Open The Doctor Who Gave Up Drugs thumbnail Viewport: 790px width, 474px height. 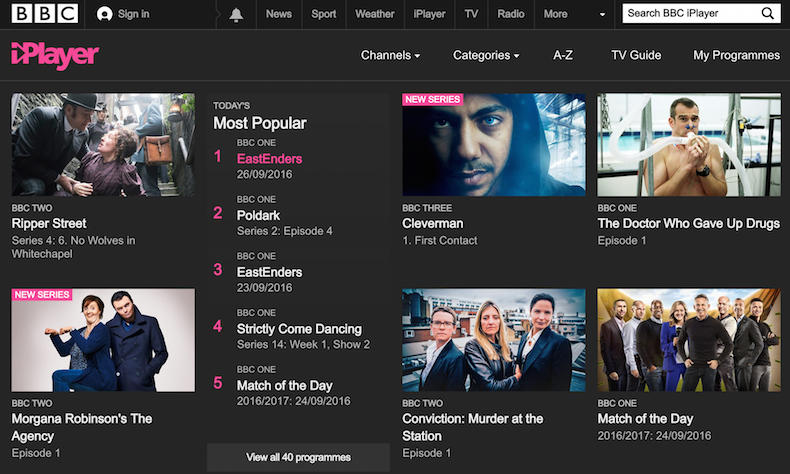(x=689, y=145)
